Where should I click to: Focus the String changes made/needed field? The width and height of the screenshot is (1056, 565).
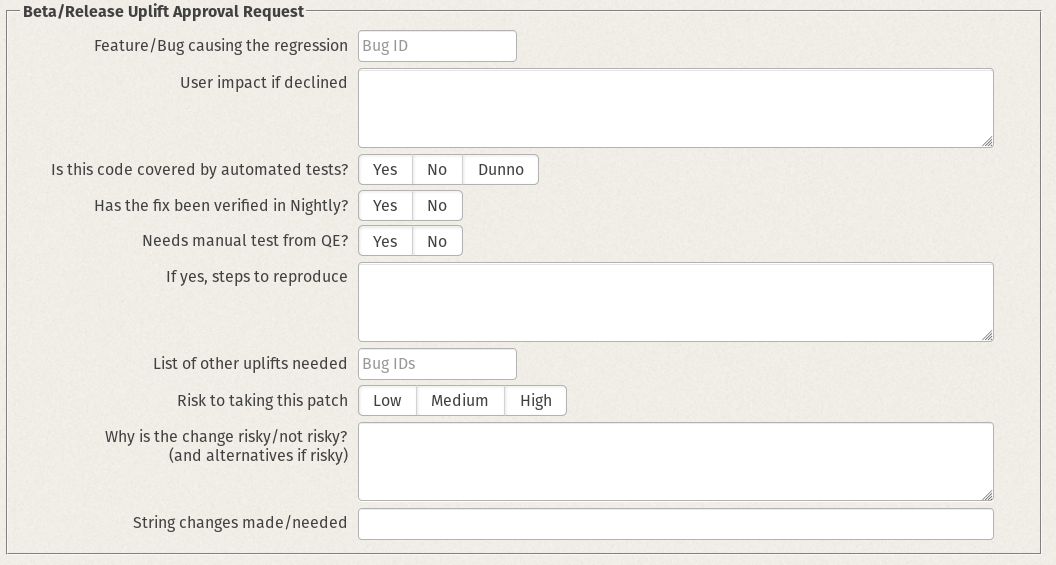[x=675, y=524]
